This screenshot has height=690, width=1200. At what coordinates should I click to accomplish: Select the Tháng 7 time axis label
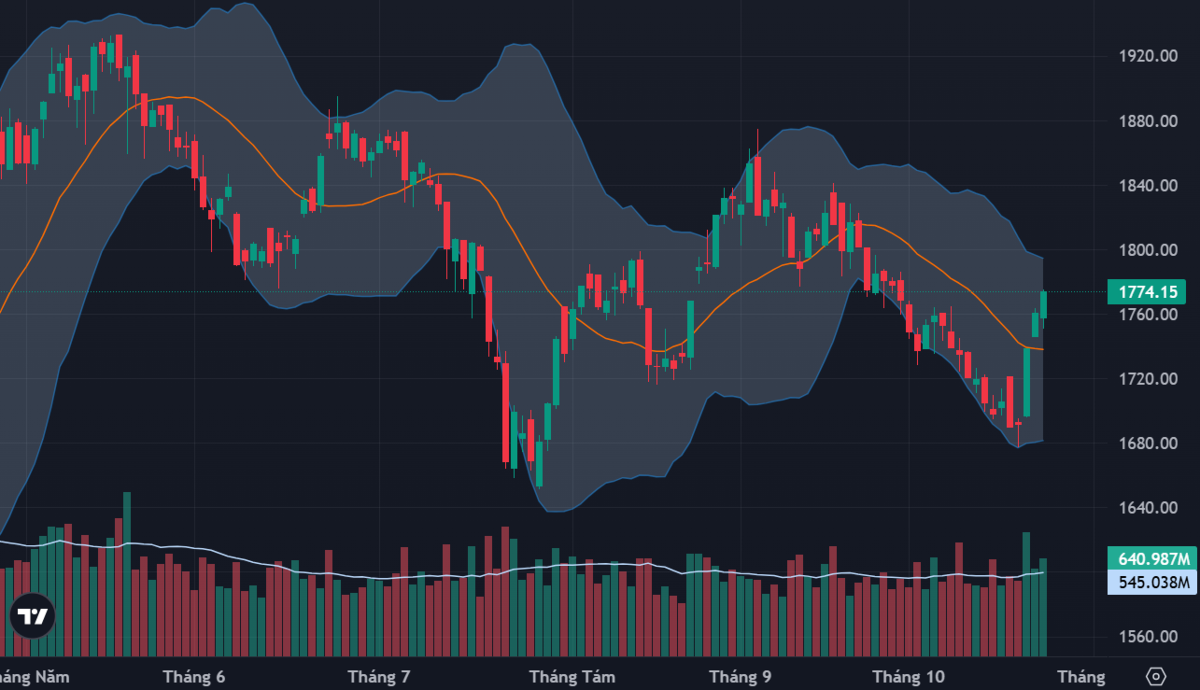[379, 677]
